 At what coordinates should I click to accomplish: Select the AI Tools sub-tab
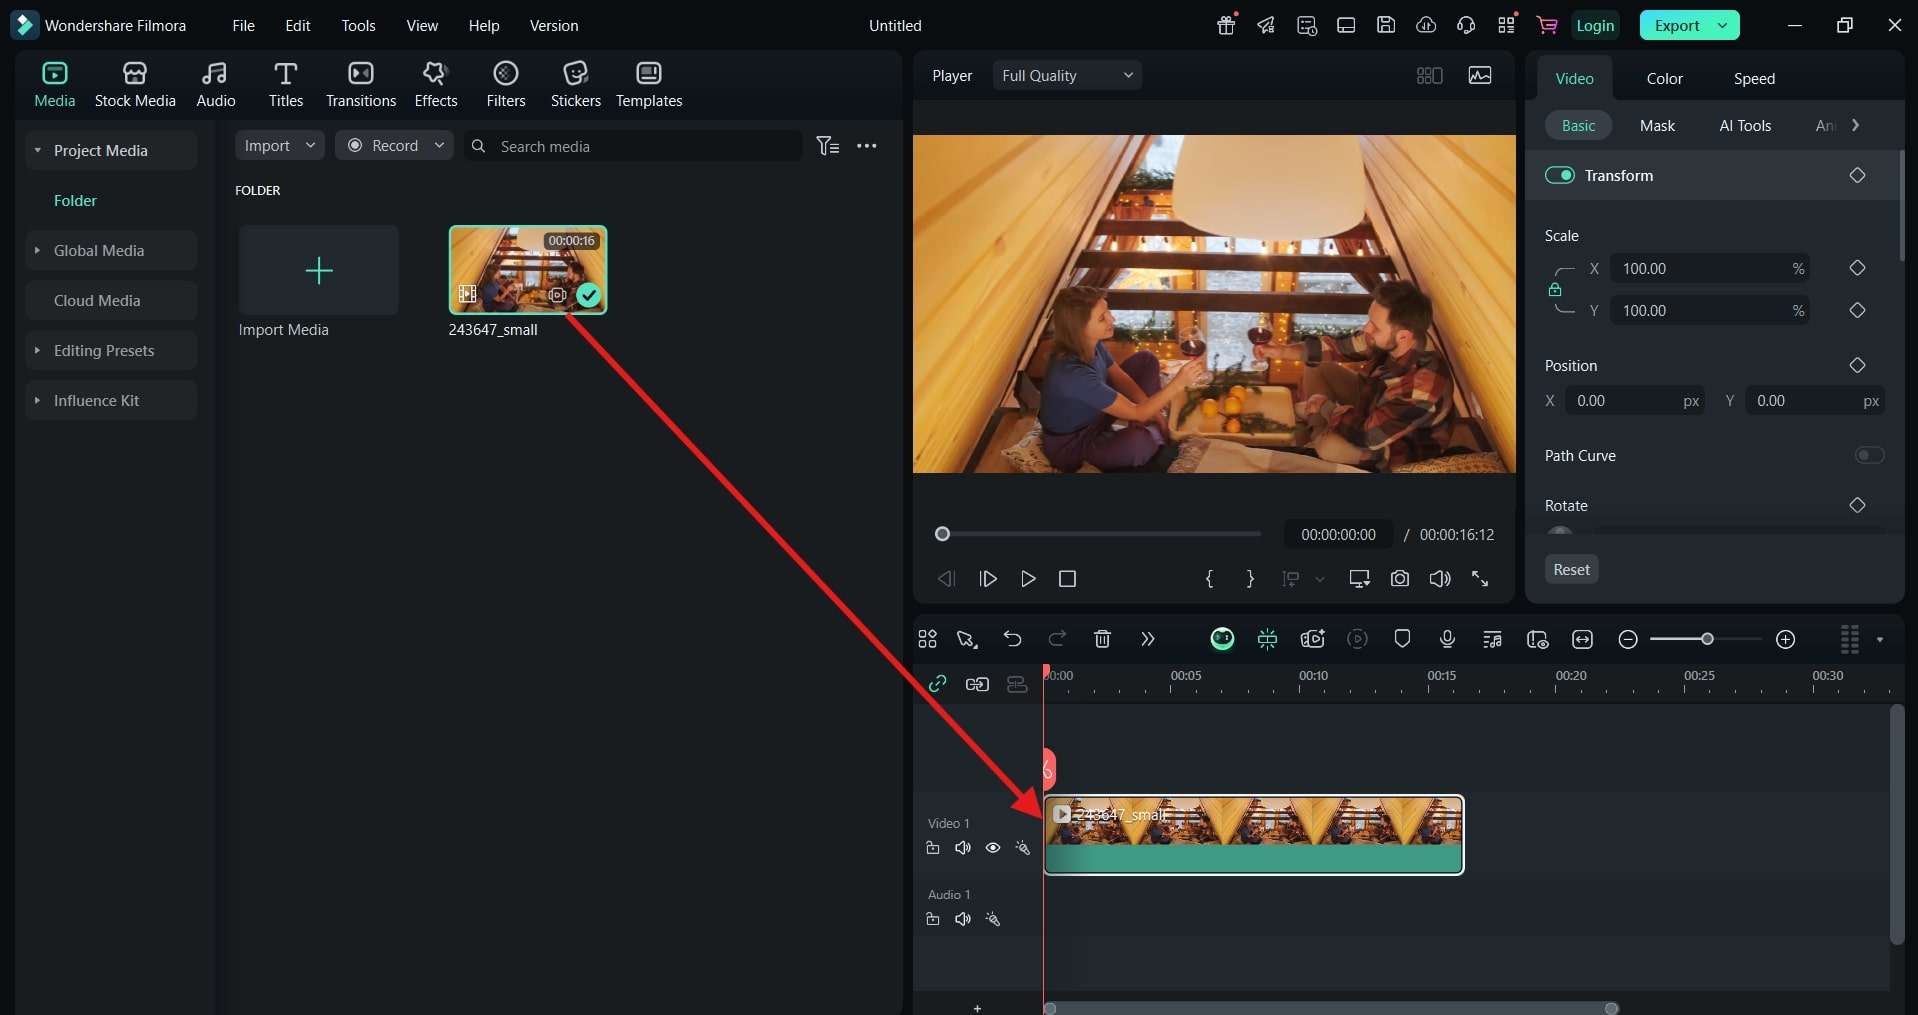(1745, 125)
